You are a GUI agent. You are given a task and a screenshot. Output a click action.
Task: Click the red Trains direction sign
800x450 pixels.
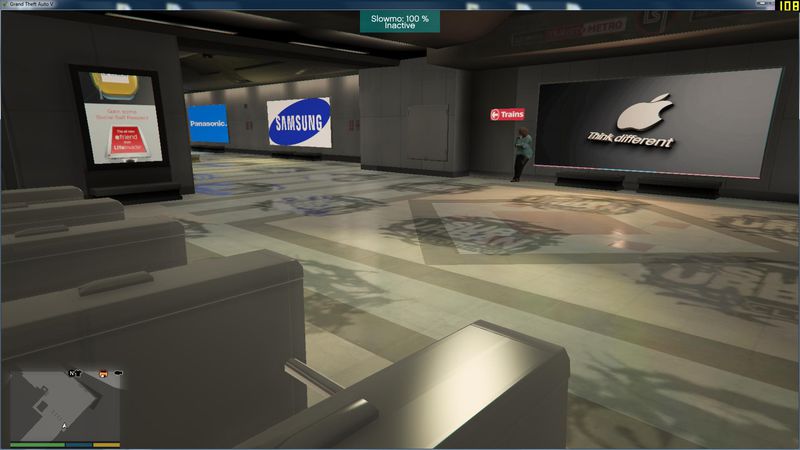pyautogui.click(x=507, y=114)
